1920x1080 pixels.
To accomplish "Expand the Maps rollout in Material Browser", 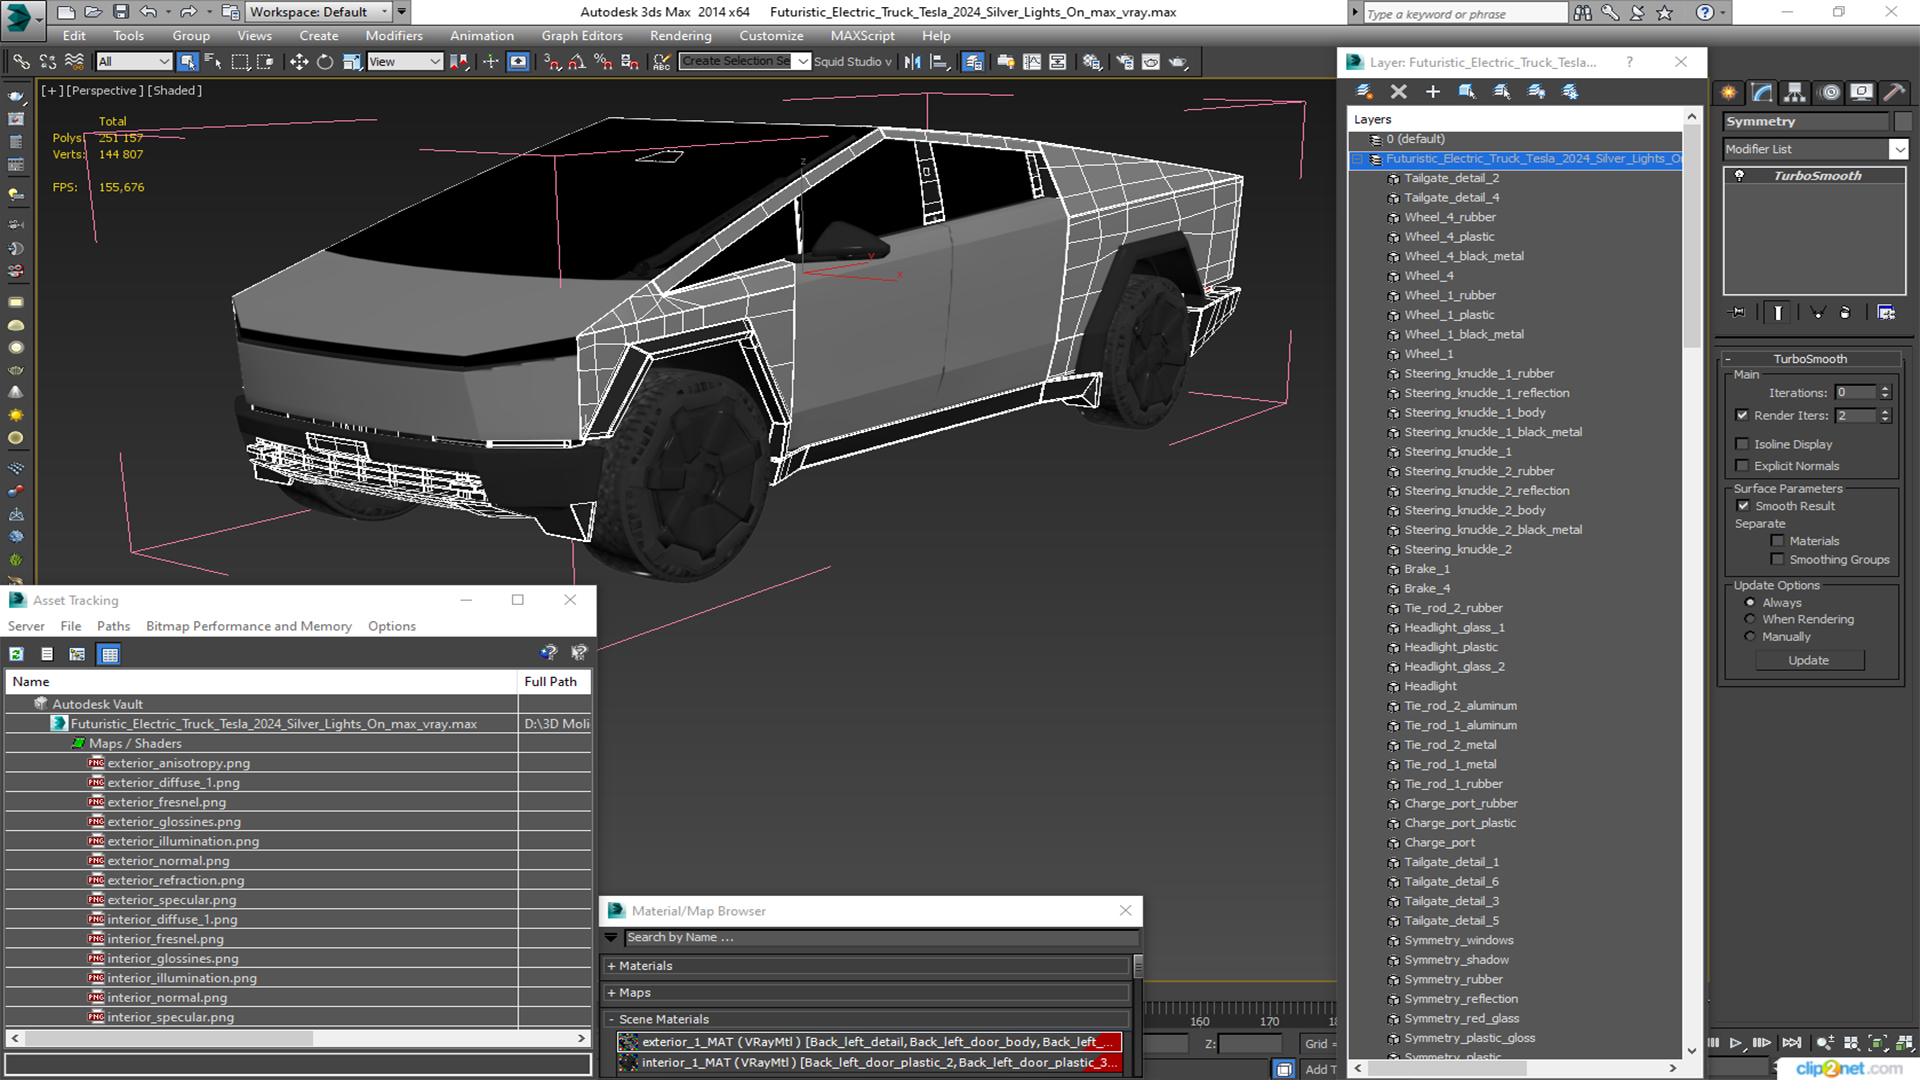I will 867,993.
